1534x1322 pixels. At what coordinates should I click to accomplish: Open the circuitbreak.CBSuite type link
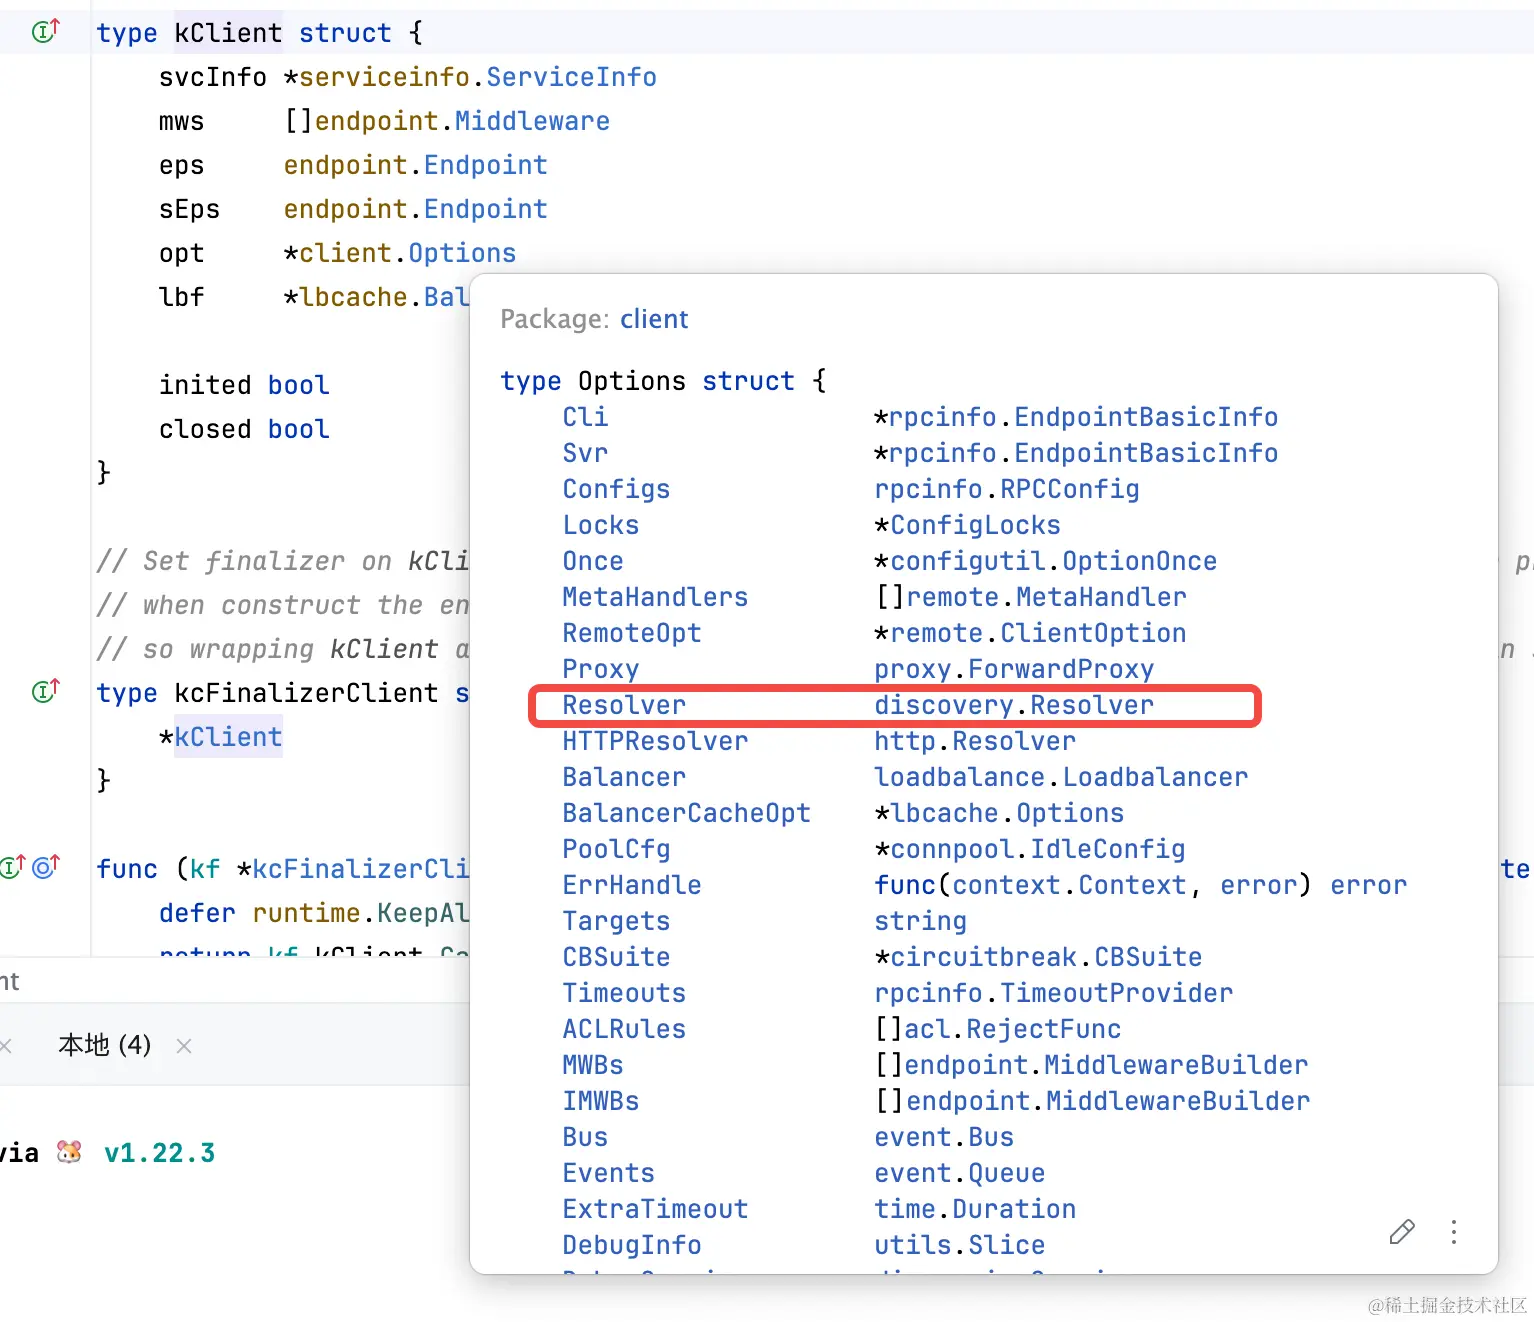click(1046, 957)
